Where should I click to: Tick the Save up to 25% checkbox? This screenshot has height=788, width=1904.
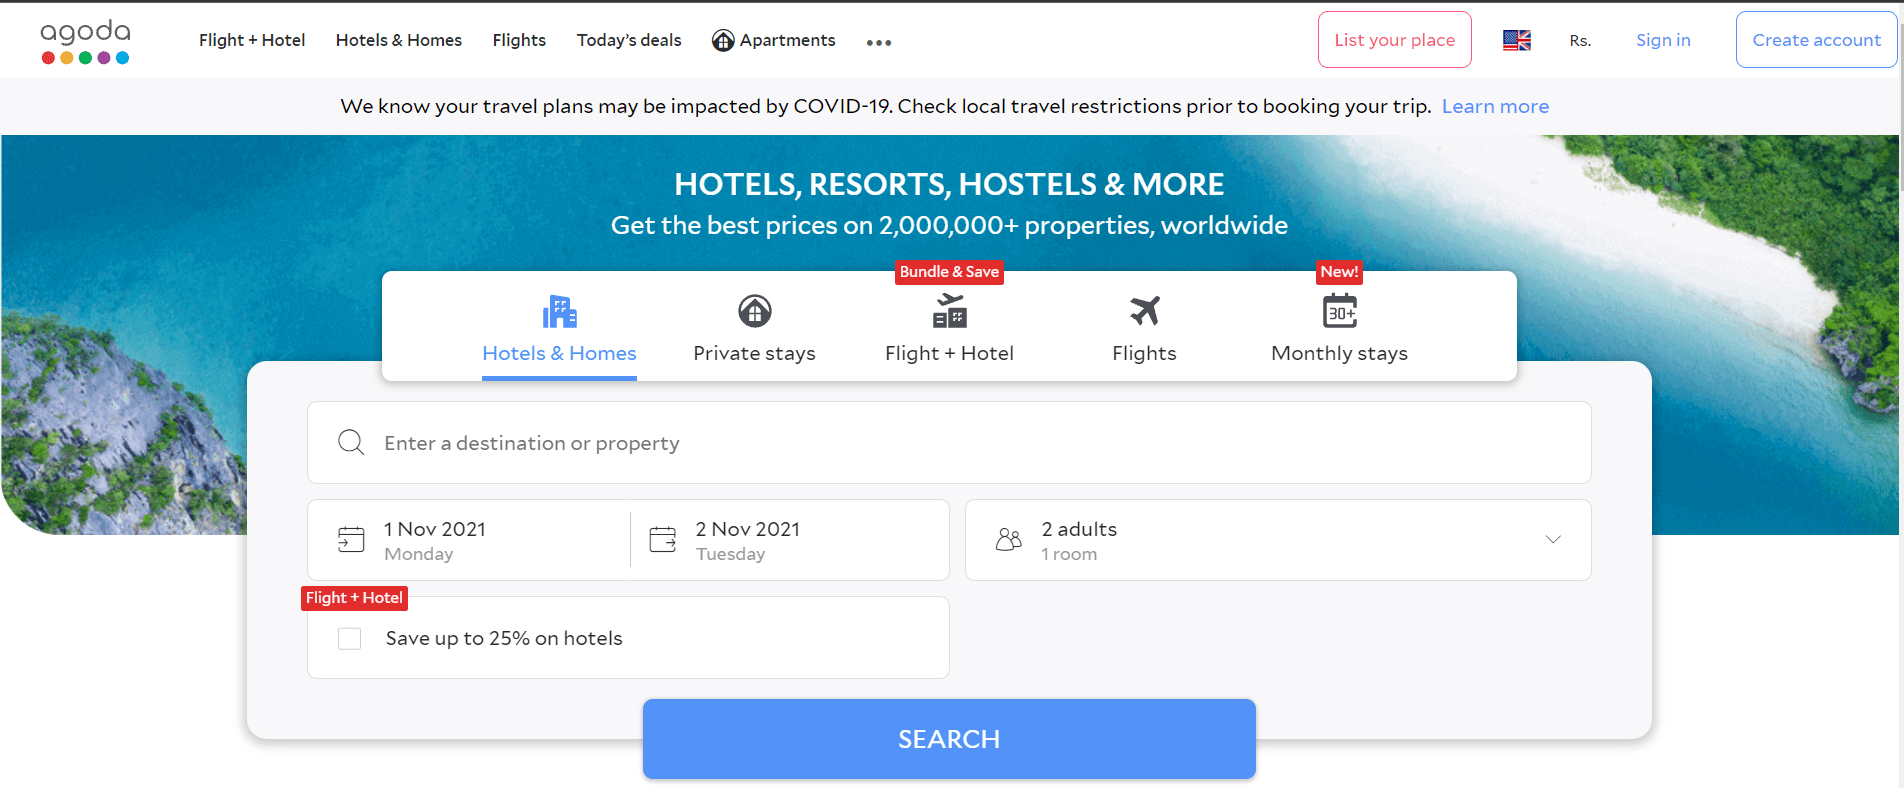(x=349, y=638)
